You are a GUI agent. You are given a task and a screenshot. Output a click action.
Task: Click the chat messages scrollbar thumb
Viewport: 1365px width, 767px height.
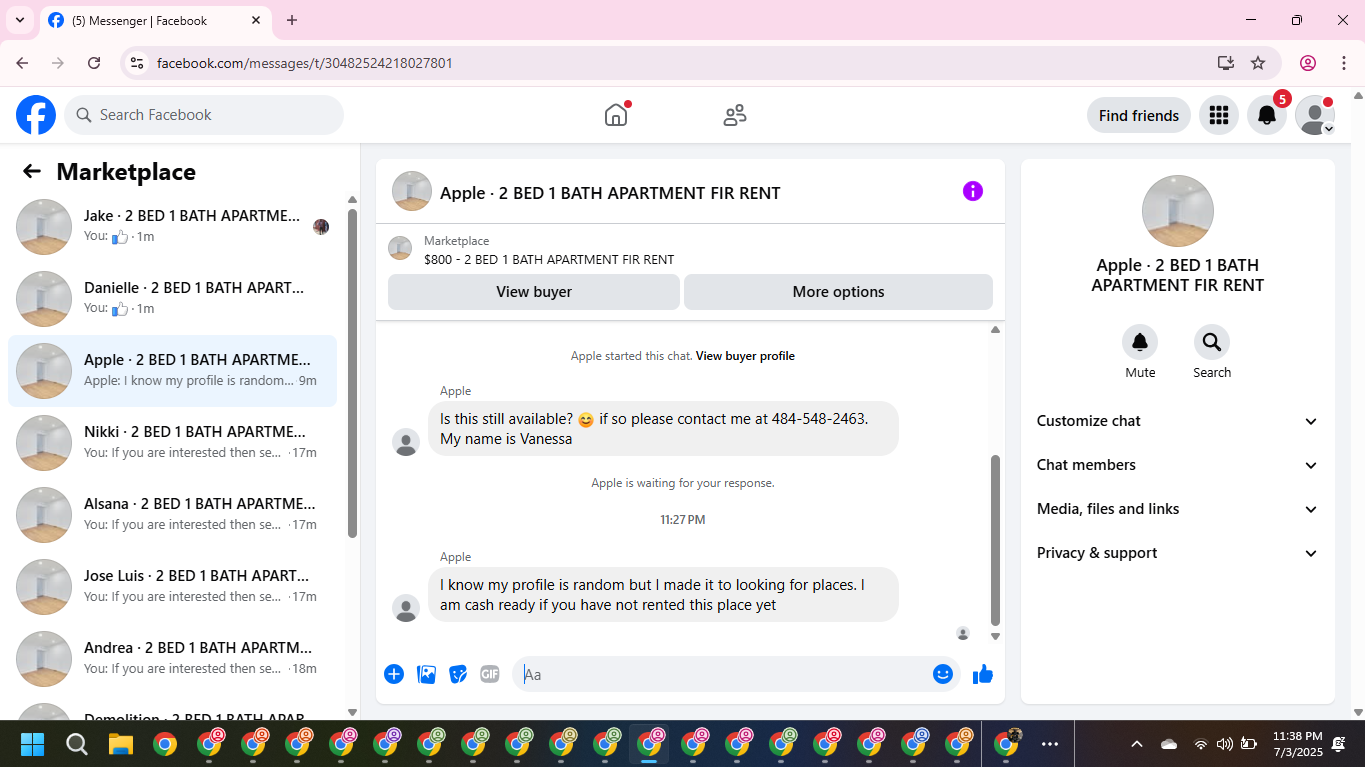[x=995, y=540]
